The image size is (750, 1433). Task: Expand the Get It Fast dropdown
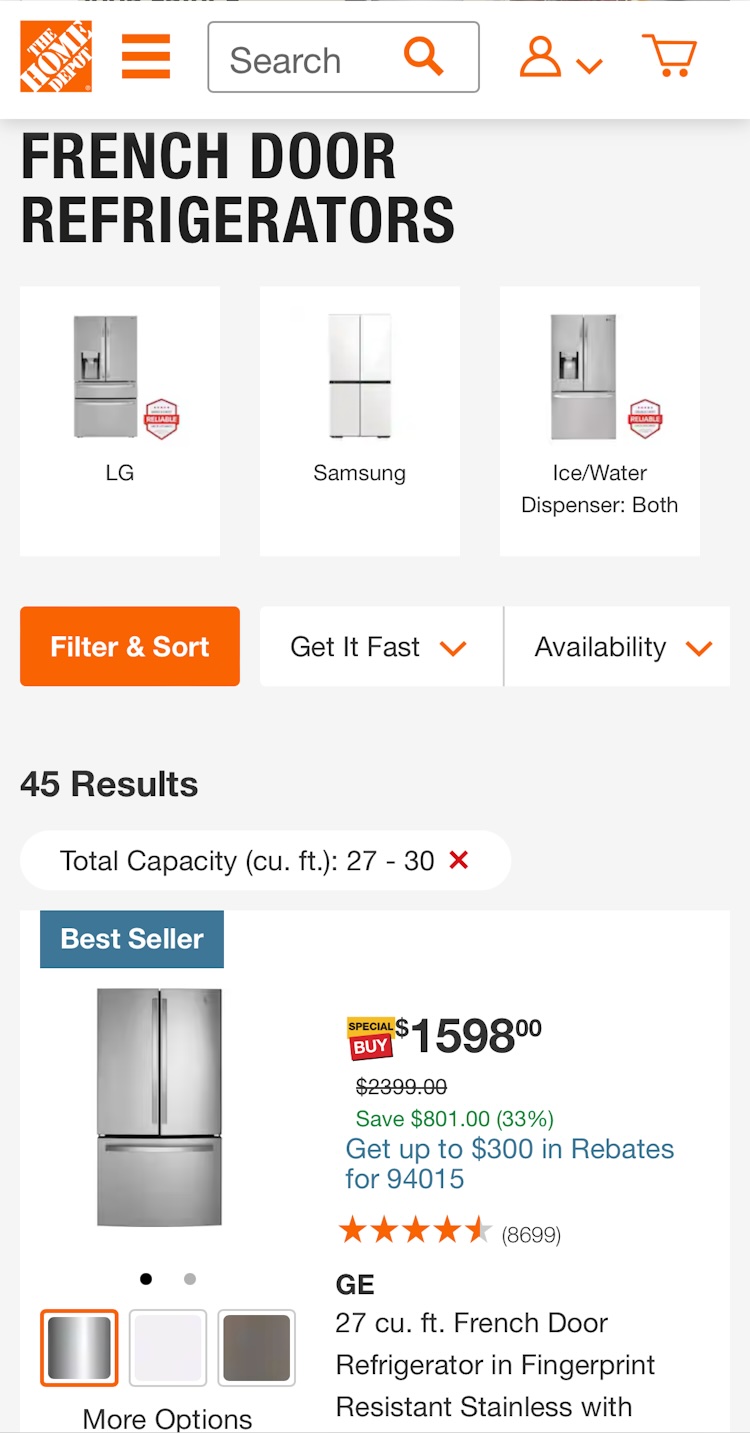click(x=380, y=647)
